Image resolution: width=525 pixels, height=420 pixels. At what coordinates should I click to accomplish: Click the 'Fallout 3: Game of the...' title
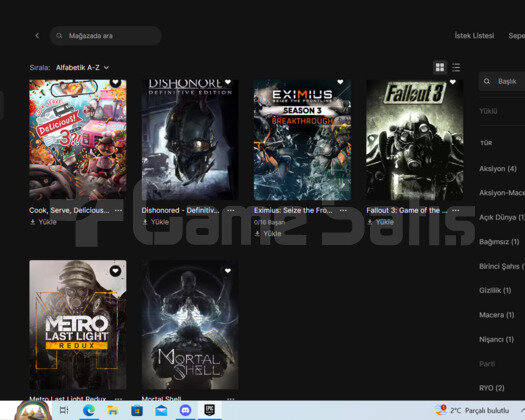[x=407, y=210]
